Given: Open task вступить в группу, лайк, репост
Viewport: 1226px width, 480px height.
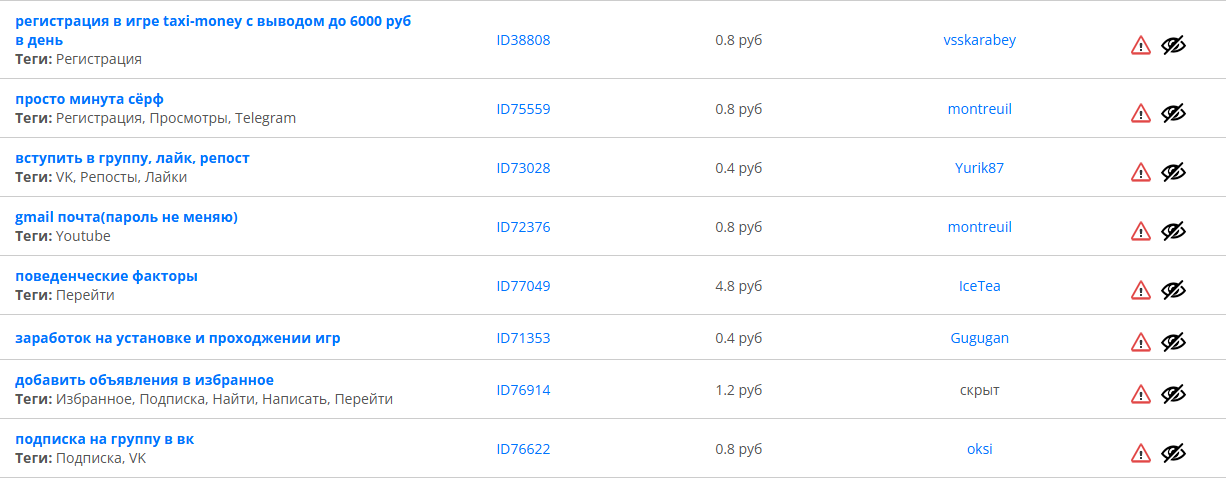Looking at the screenshot, I should [x=132, y=158].
